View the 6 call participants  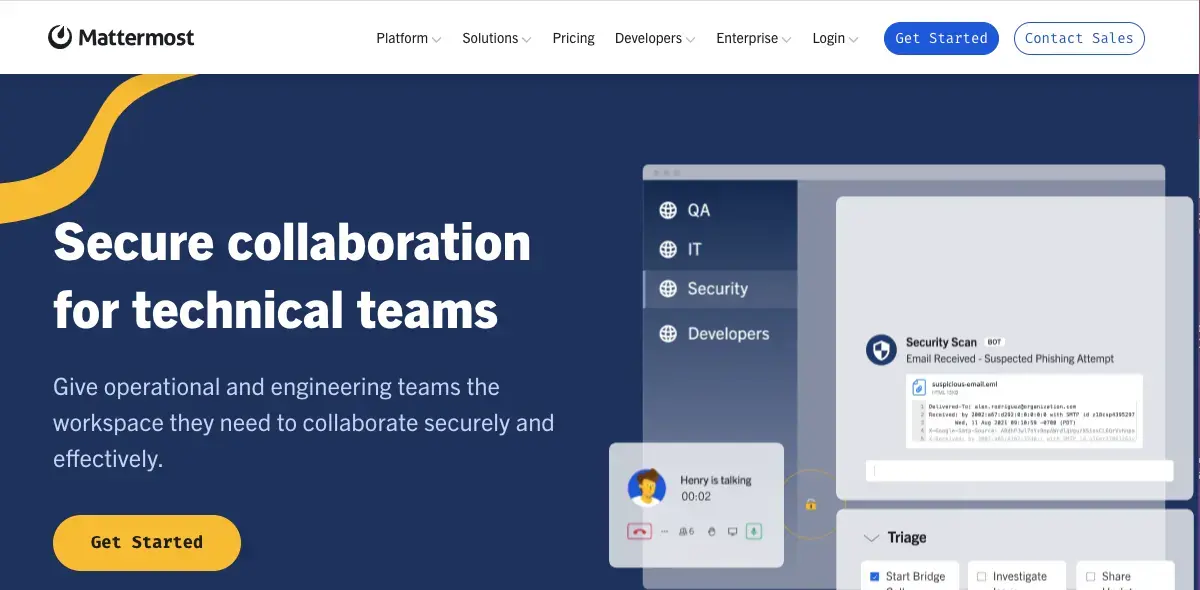[686, 532]
